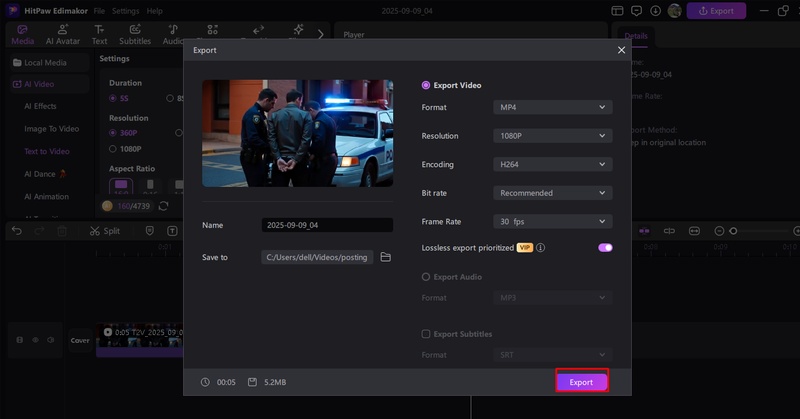The width and height of the screenshot is (800, 419).
Task: Click the marker shield icon in the timeline toolbar
Action: click(149, 231)
